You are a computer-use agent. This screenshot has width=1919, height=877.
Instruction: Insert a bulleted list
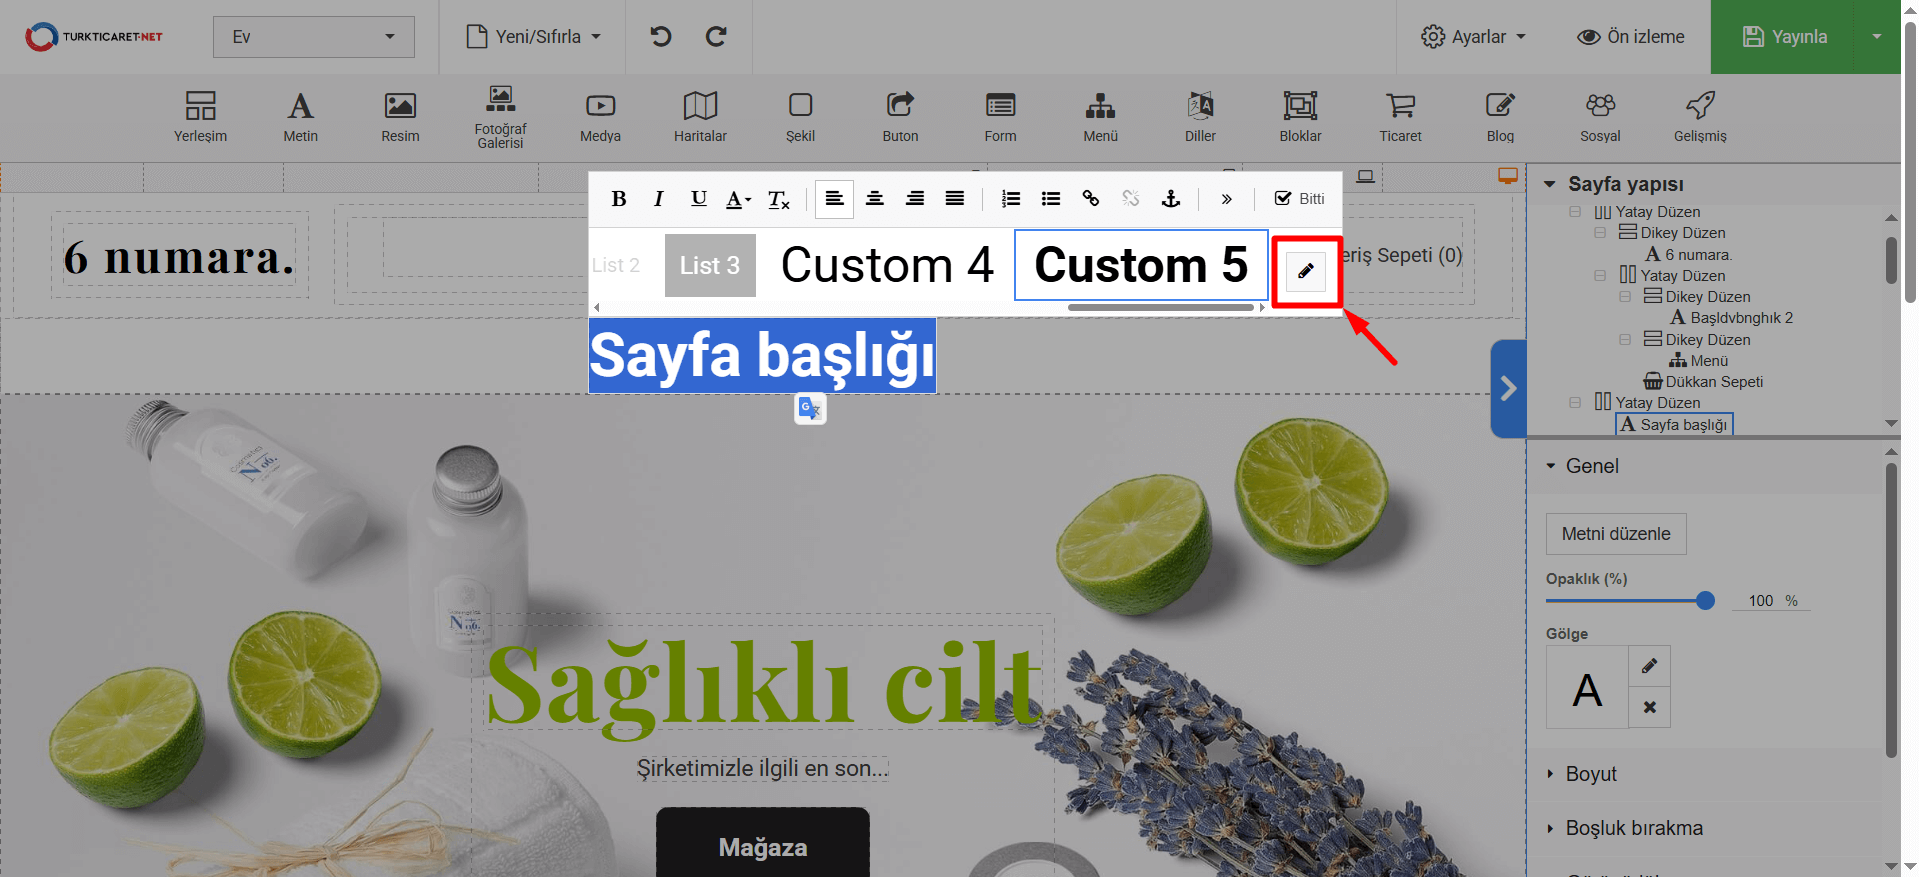[x=1051, y=199]
